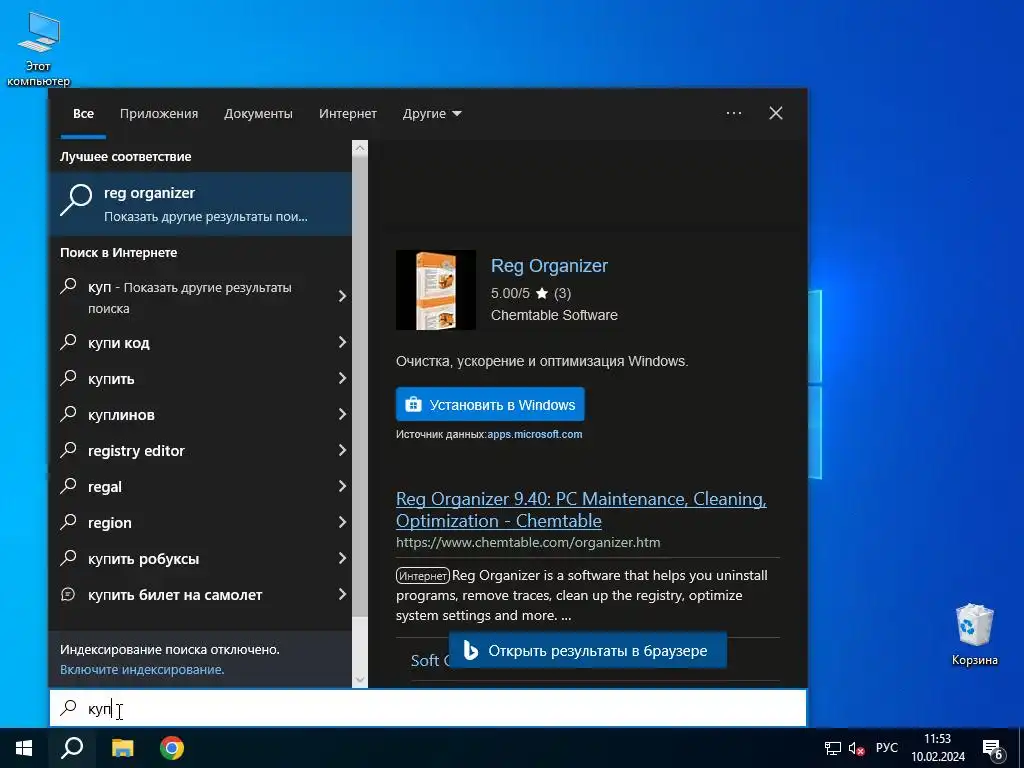Switch to the 'Интернет' tab
Viewport: 1024px width, 768px height.
click(347, 114)
